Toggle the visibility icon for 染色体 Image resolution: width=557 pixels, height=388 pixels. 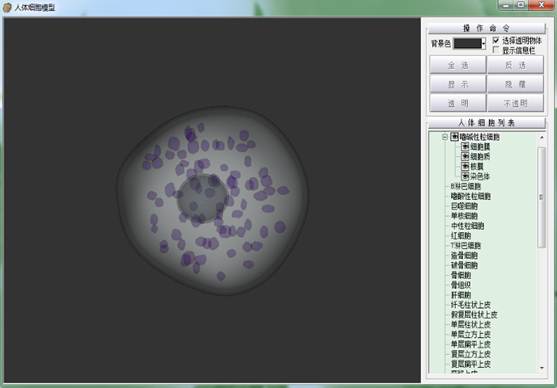(x=465, y=176)
